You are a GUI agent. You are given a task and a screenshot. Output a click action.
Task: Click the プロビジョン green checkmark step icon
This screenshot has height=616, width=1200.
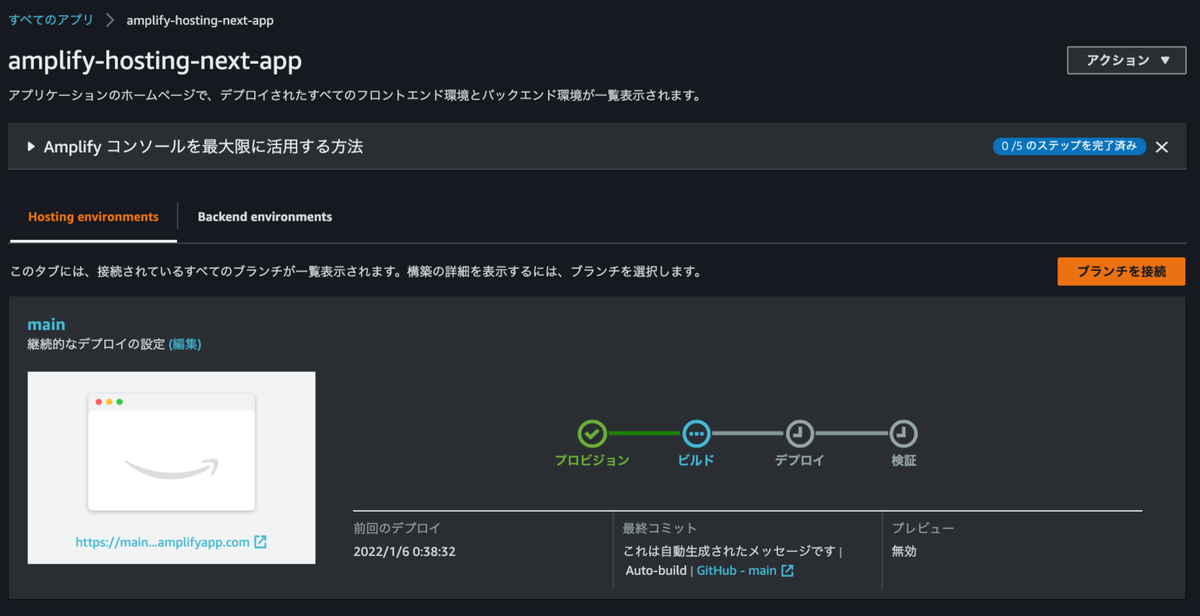click(x=592, y=434)
